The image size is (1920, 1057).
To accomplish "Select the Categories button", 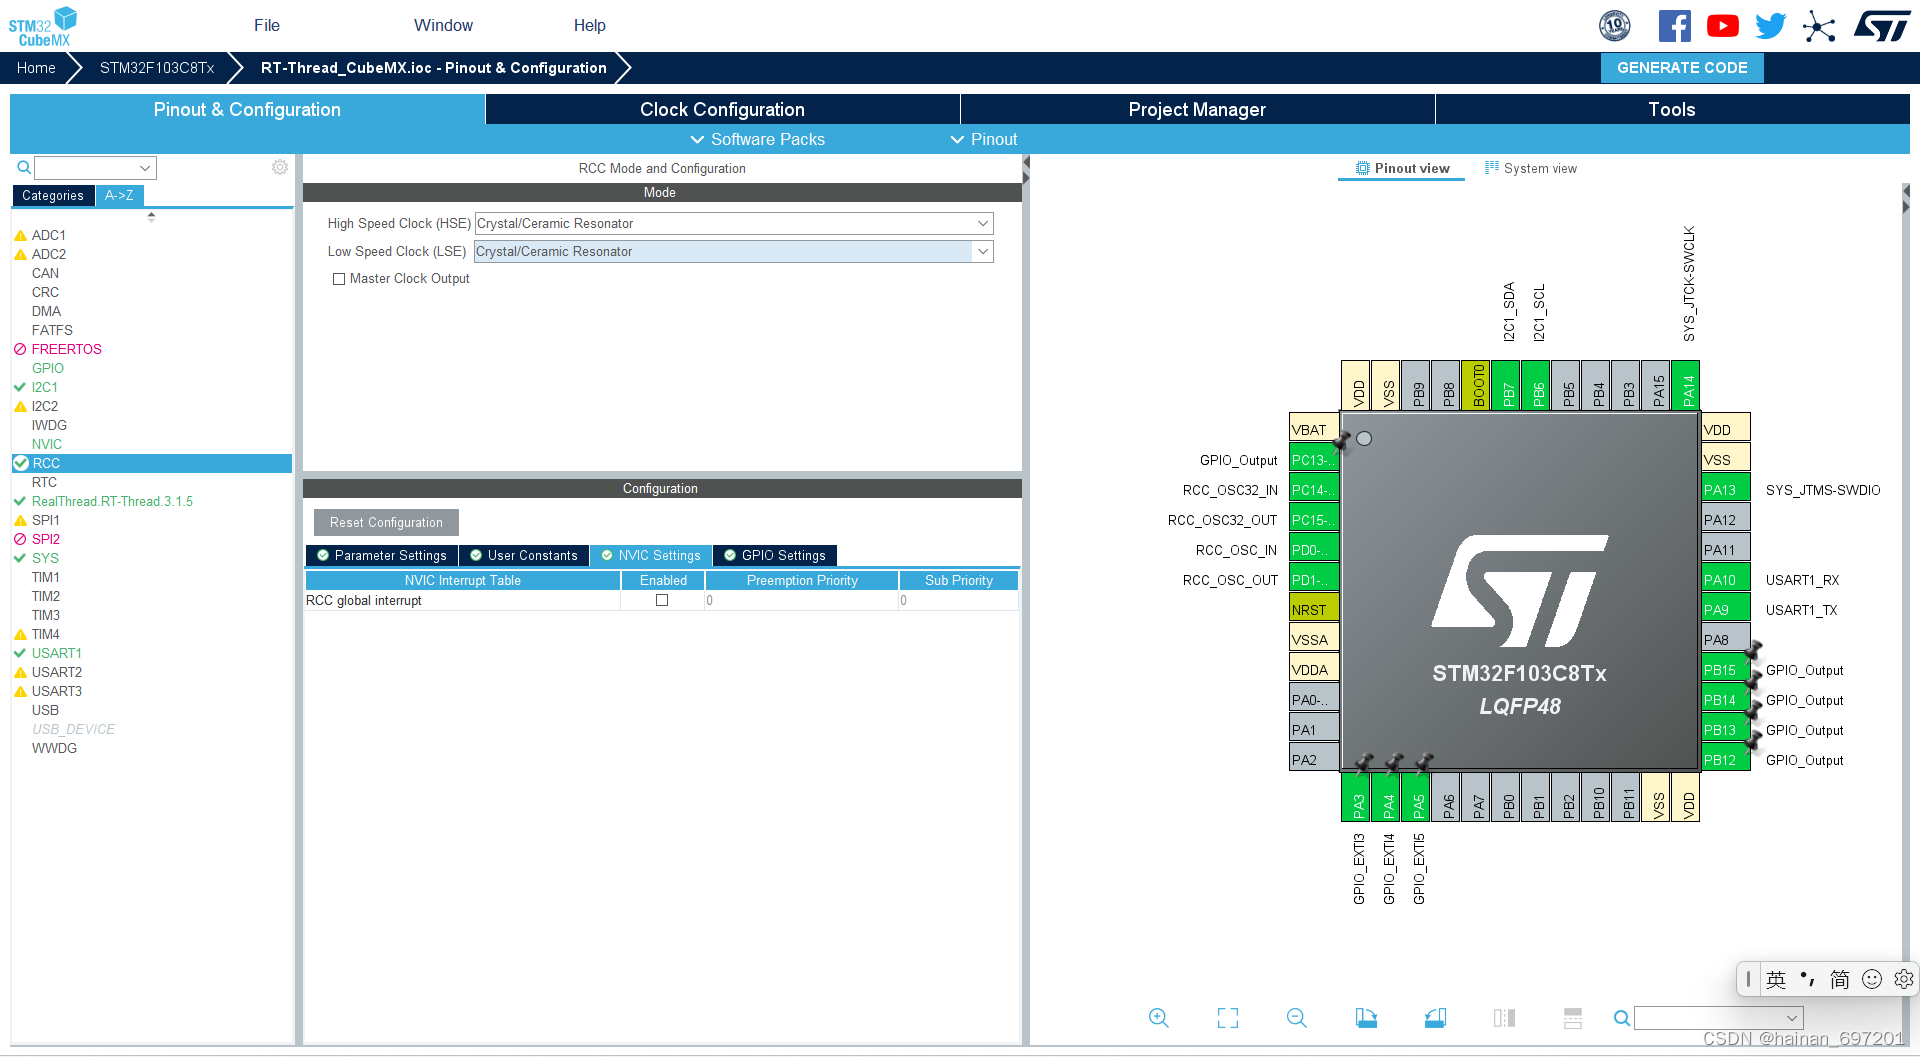I will pos(53,195).
